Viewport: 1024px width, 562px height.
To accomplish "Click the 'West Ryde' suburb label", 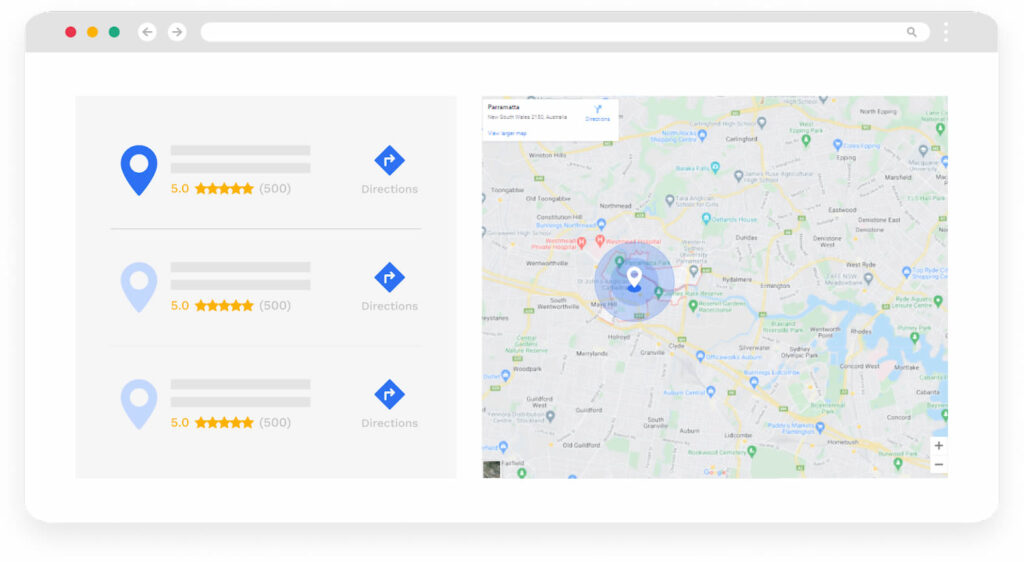I will click(x=861, y=265).
